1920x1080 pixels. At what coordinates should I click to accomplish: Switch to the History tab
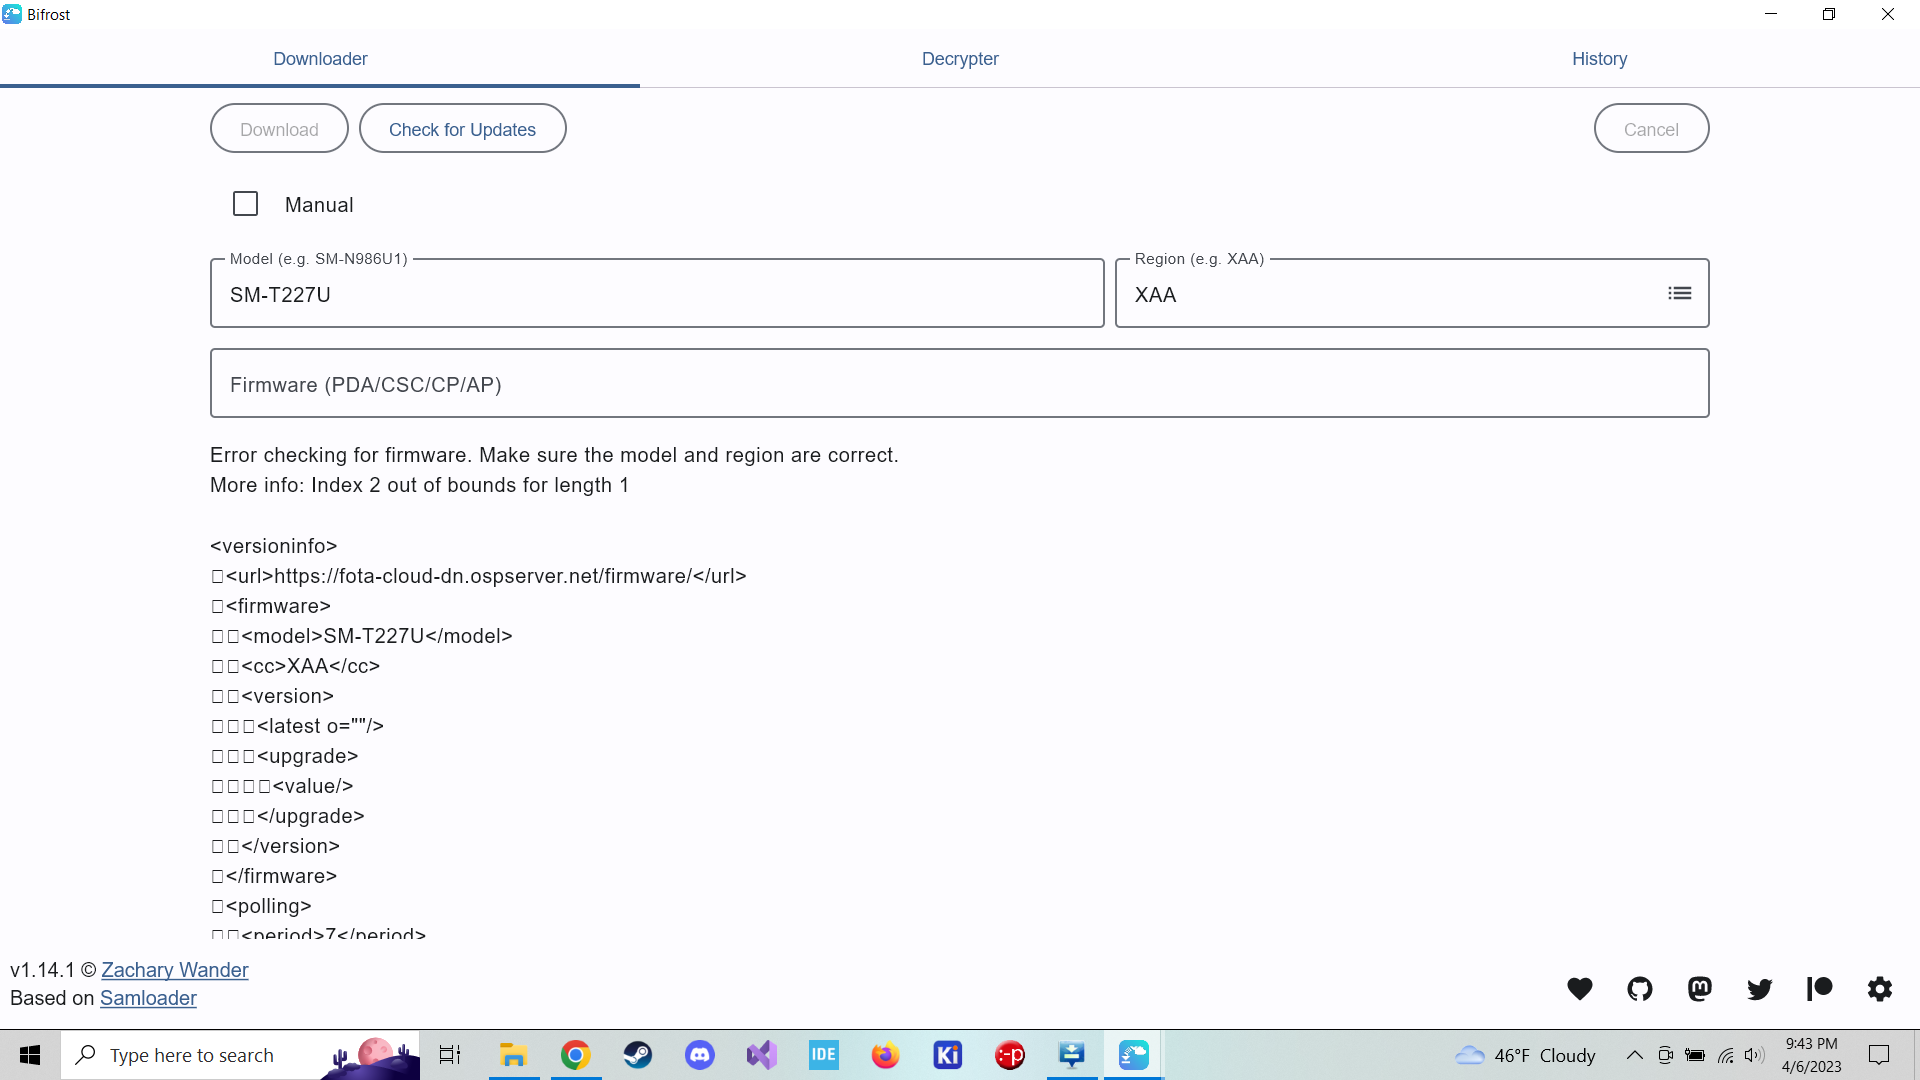(x=1599, y=59)
